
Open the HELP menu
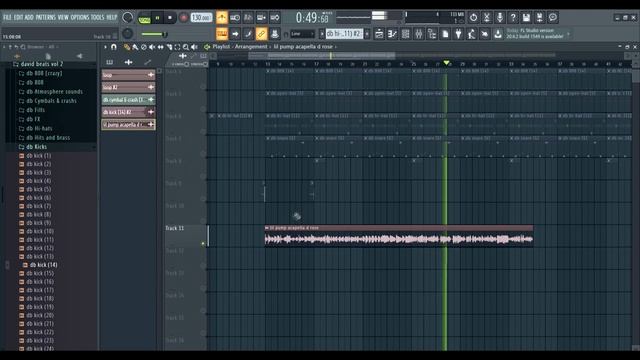point(111,17)
